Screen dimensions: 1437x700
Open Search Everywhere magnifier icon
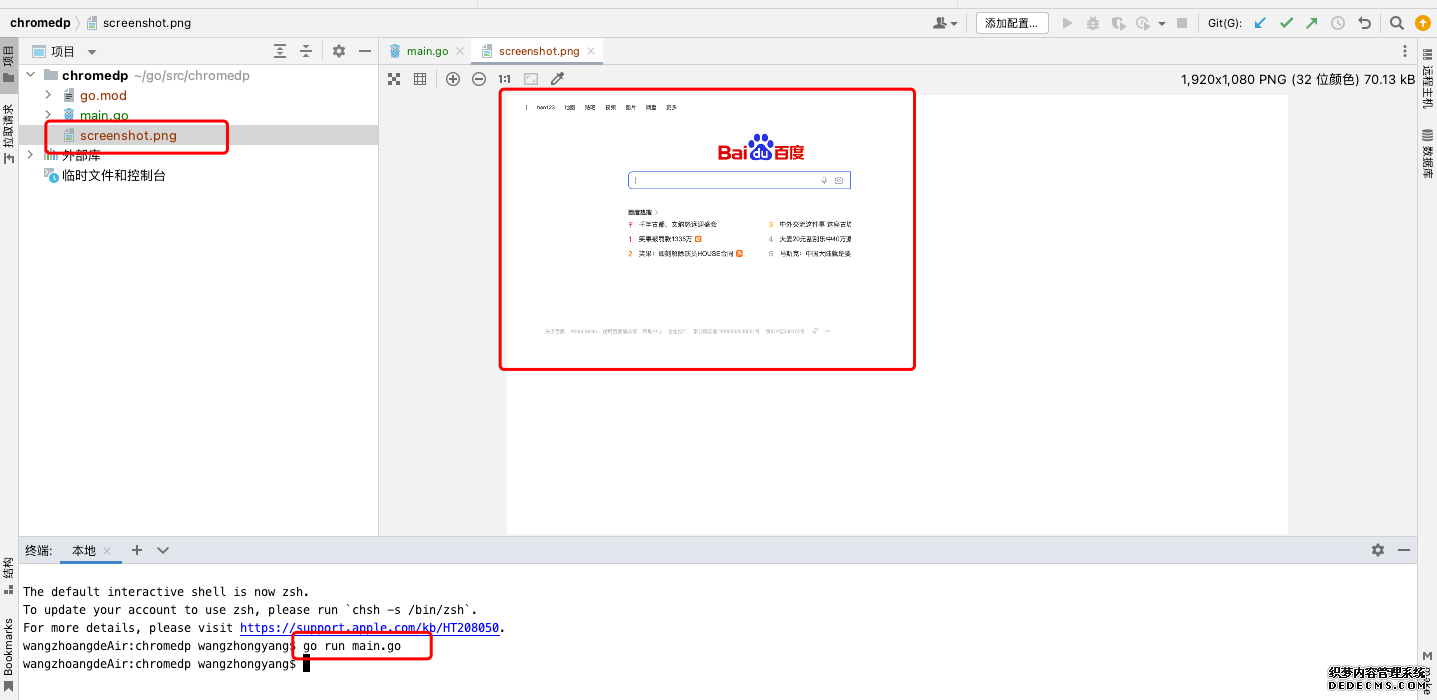click(x=1397, y=23)
